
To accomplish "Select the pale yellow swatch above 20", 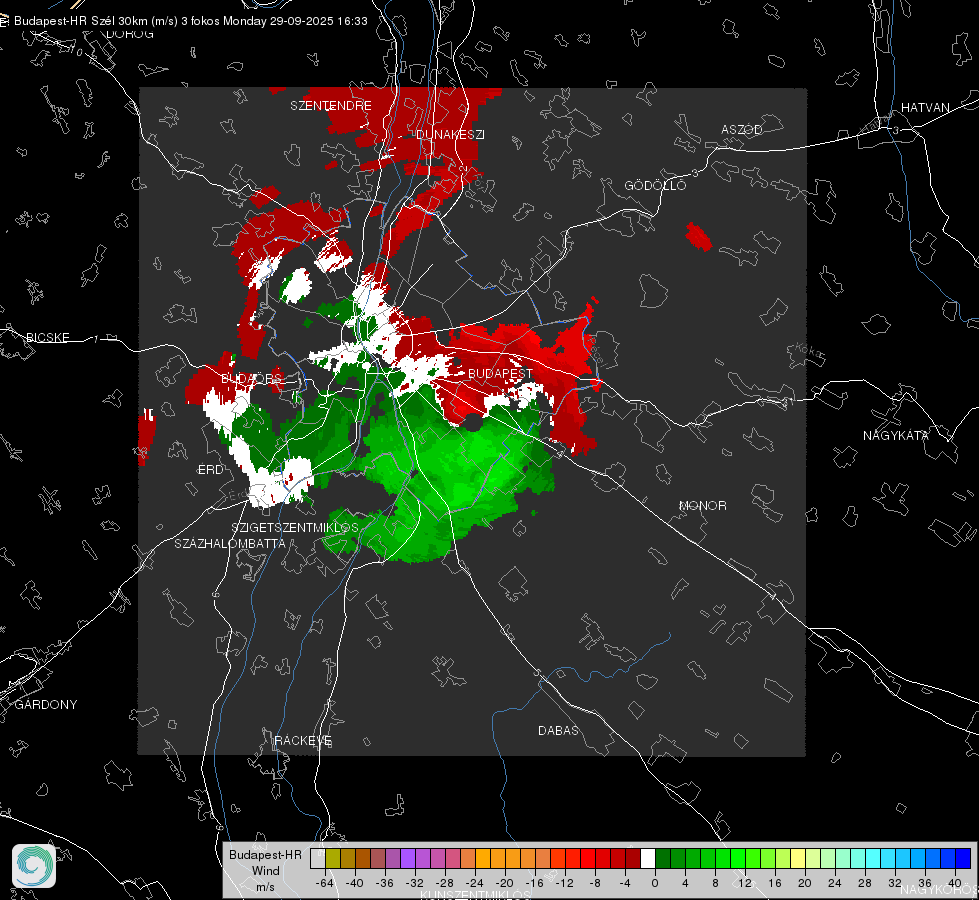I will coord(798,859).
